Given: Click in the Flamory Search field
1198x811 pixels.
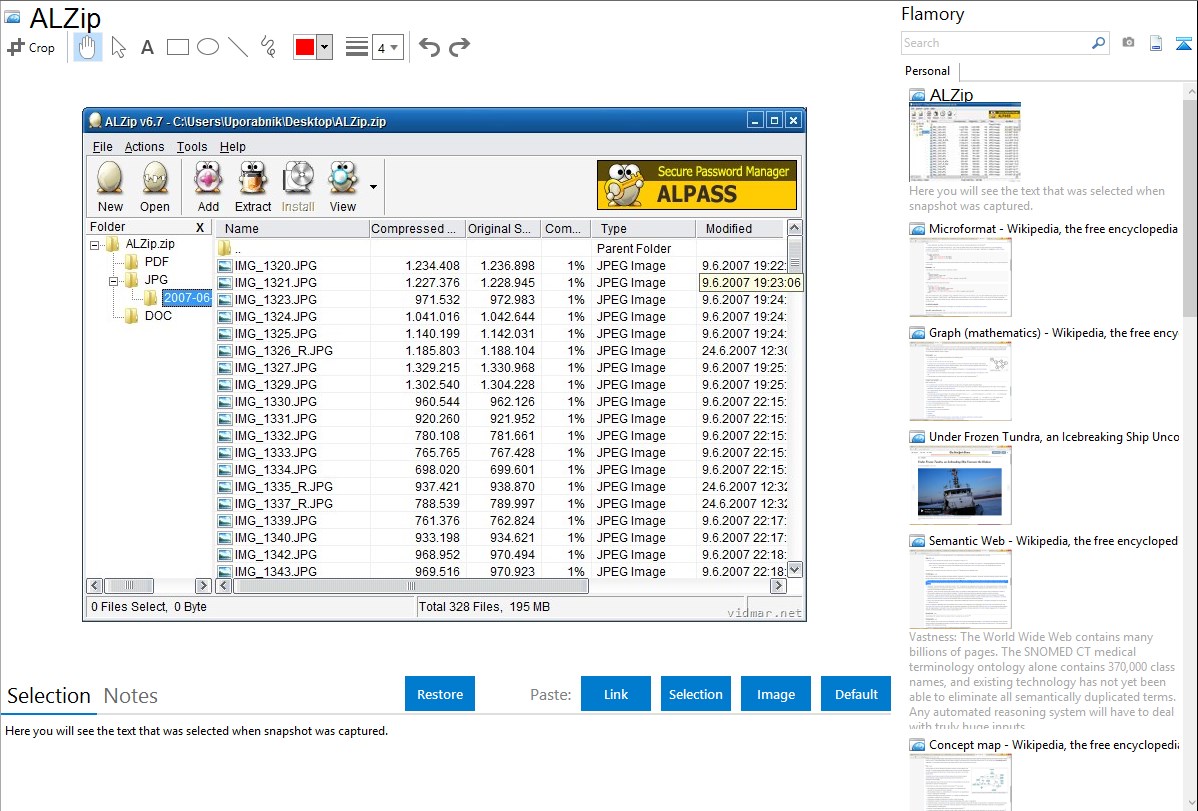Looking at the screenshot, I should [x=996, y=43].
